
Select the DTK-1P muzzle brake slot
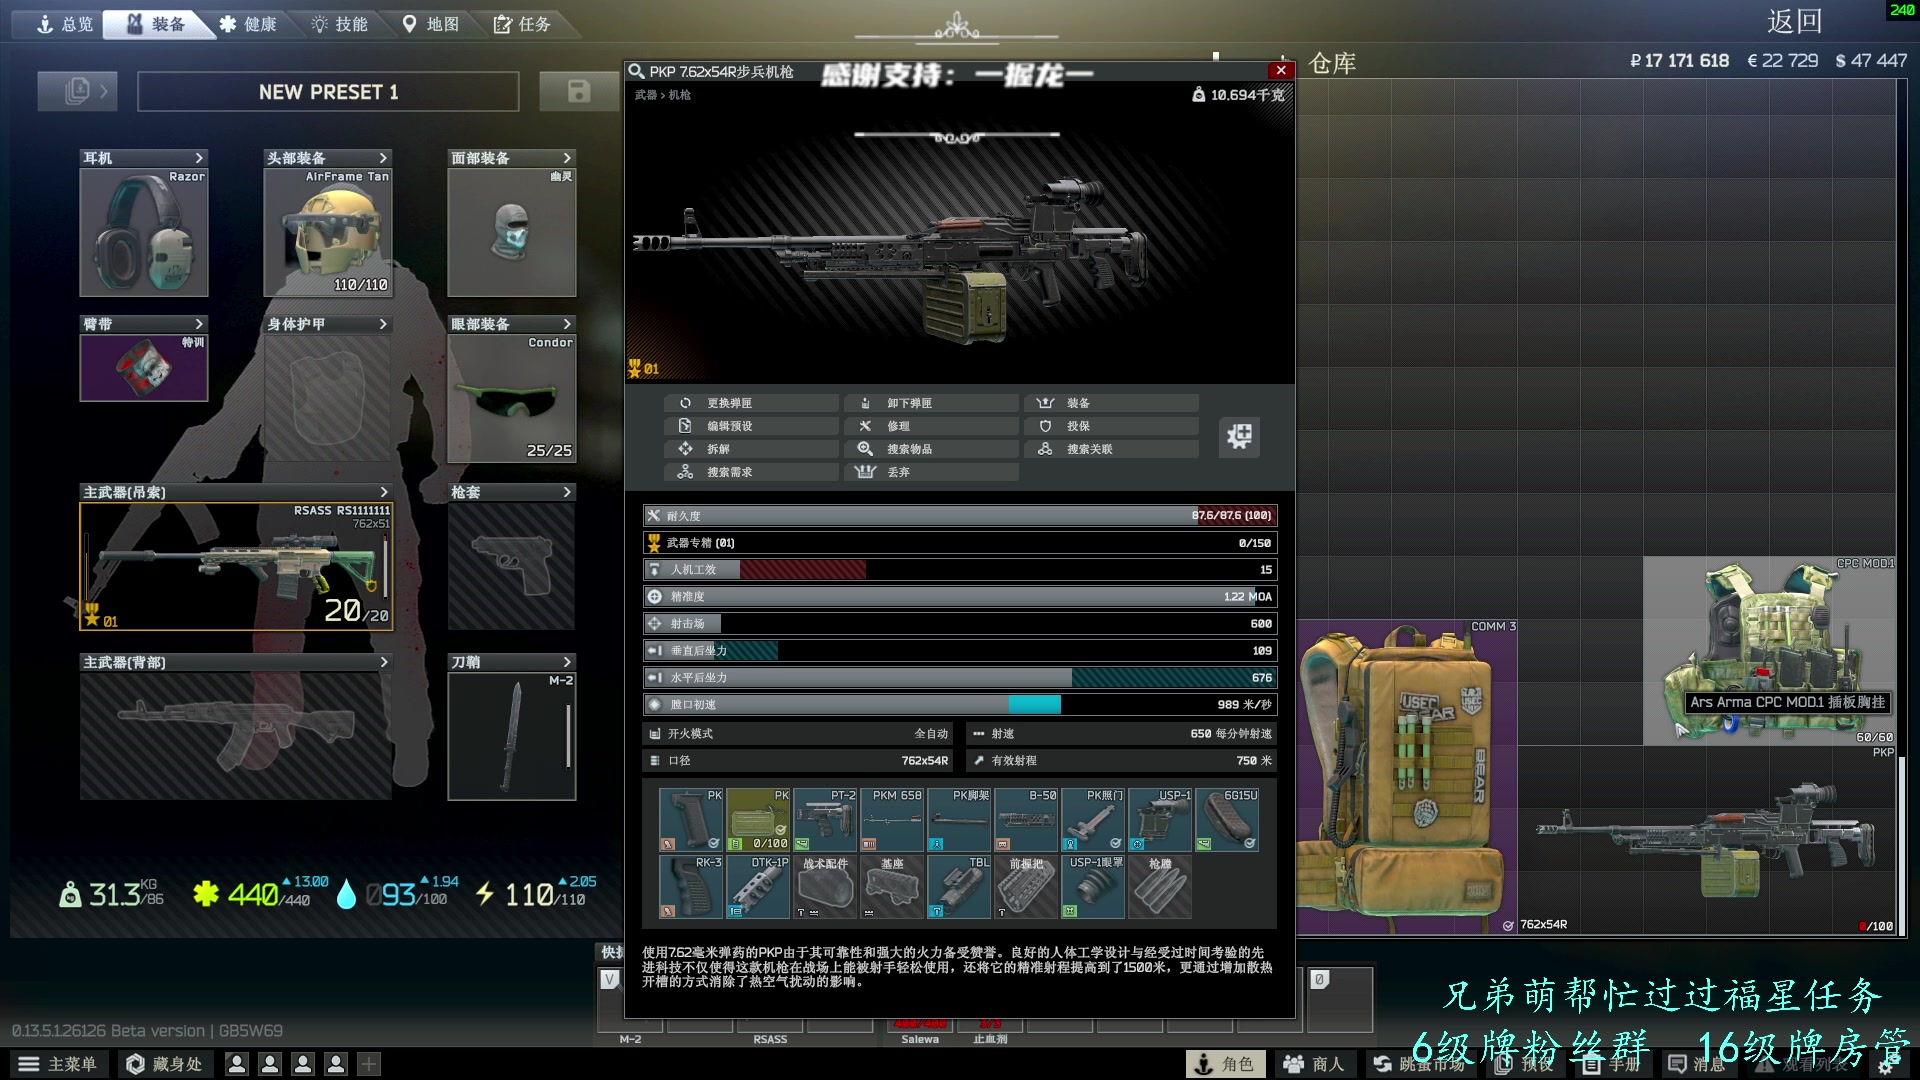(758, 887)
